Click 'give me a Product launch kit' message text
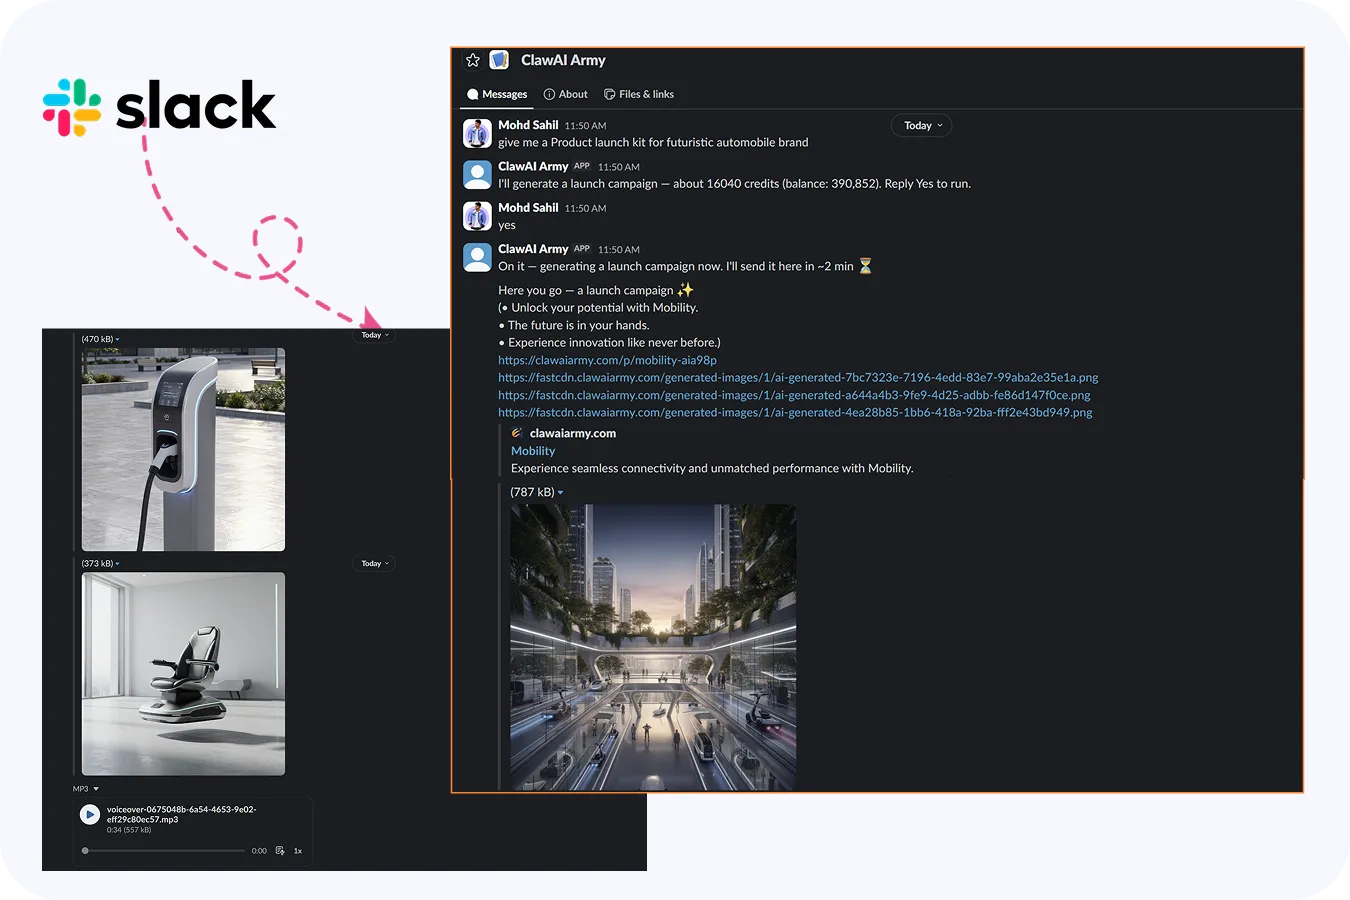The height and width of the screenshot is (900, 1350). (x=653, y=142)
